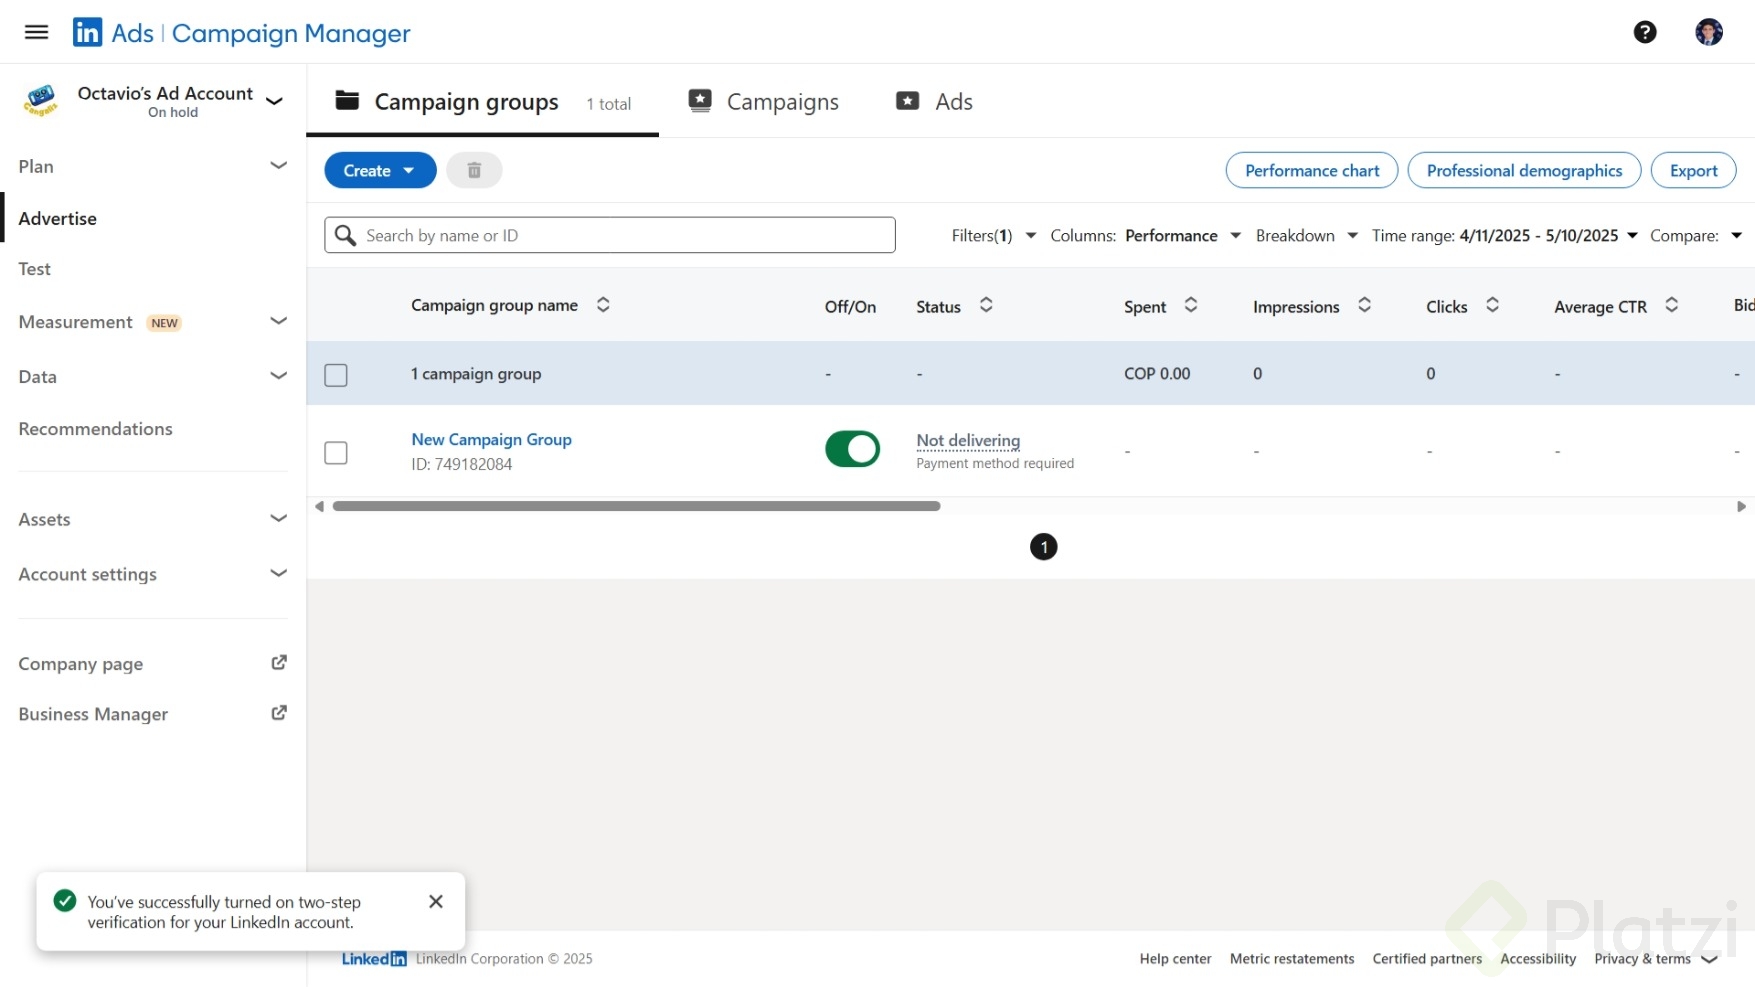Switch to the Ads tab

(x=935, y=102)
